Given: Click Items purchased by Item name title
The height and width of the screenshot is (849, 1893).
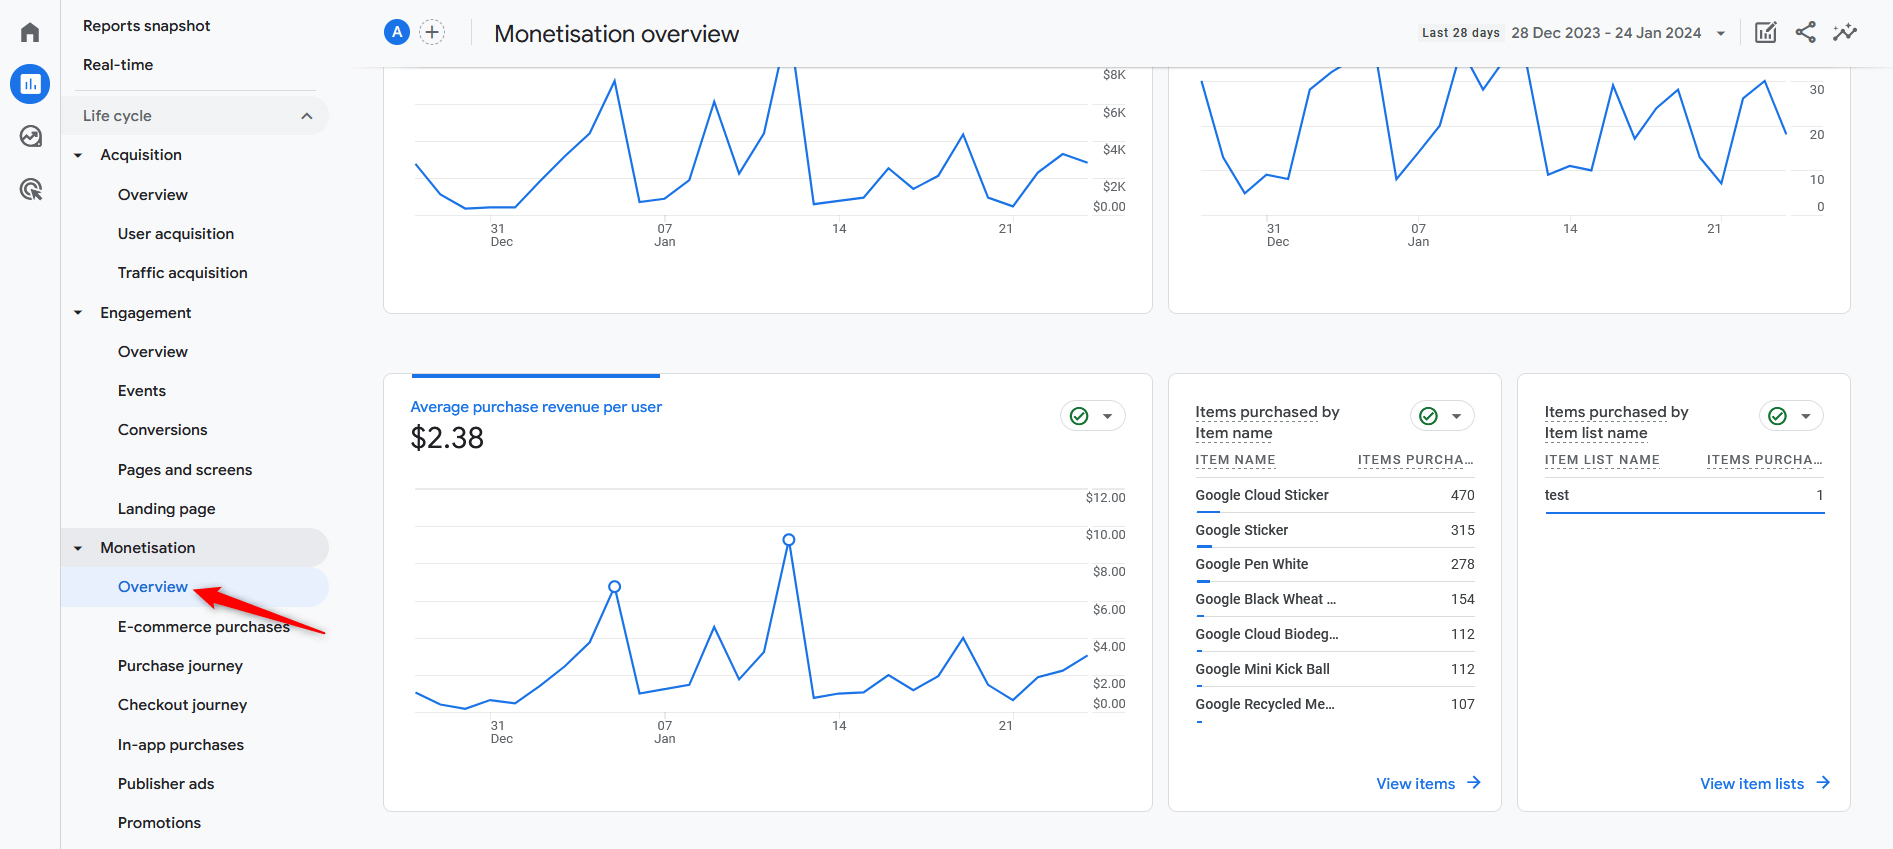Looking at the screenshot, I should (1267, 422).
